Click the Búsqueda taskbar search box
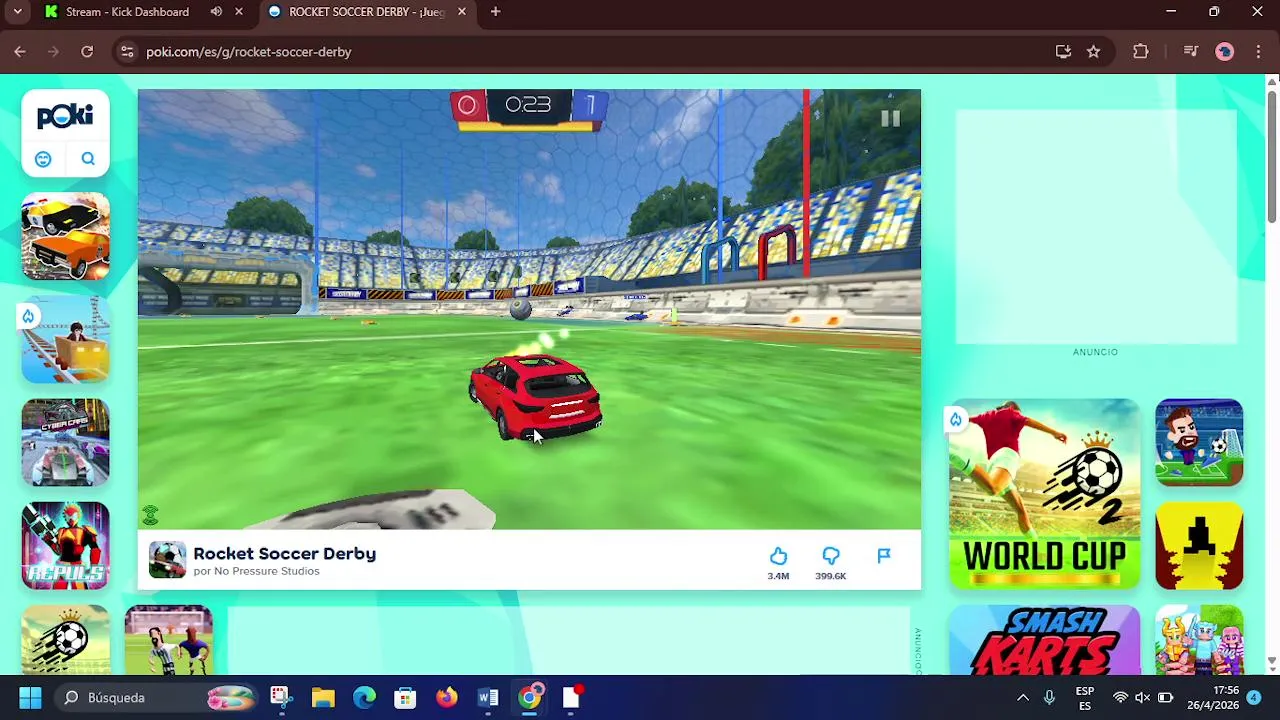1280x720 pixels. 155,697
